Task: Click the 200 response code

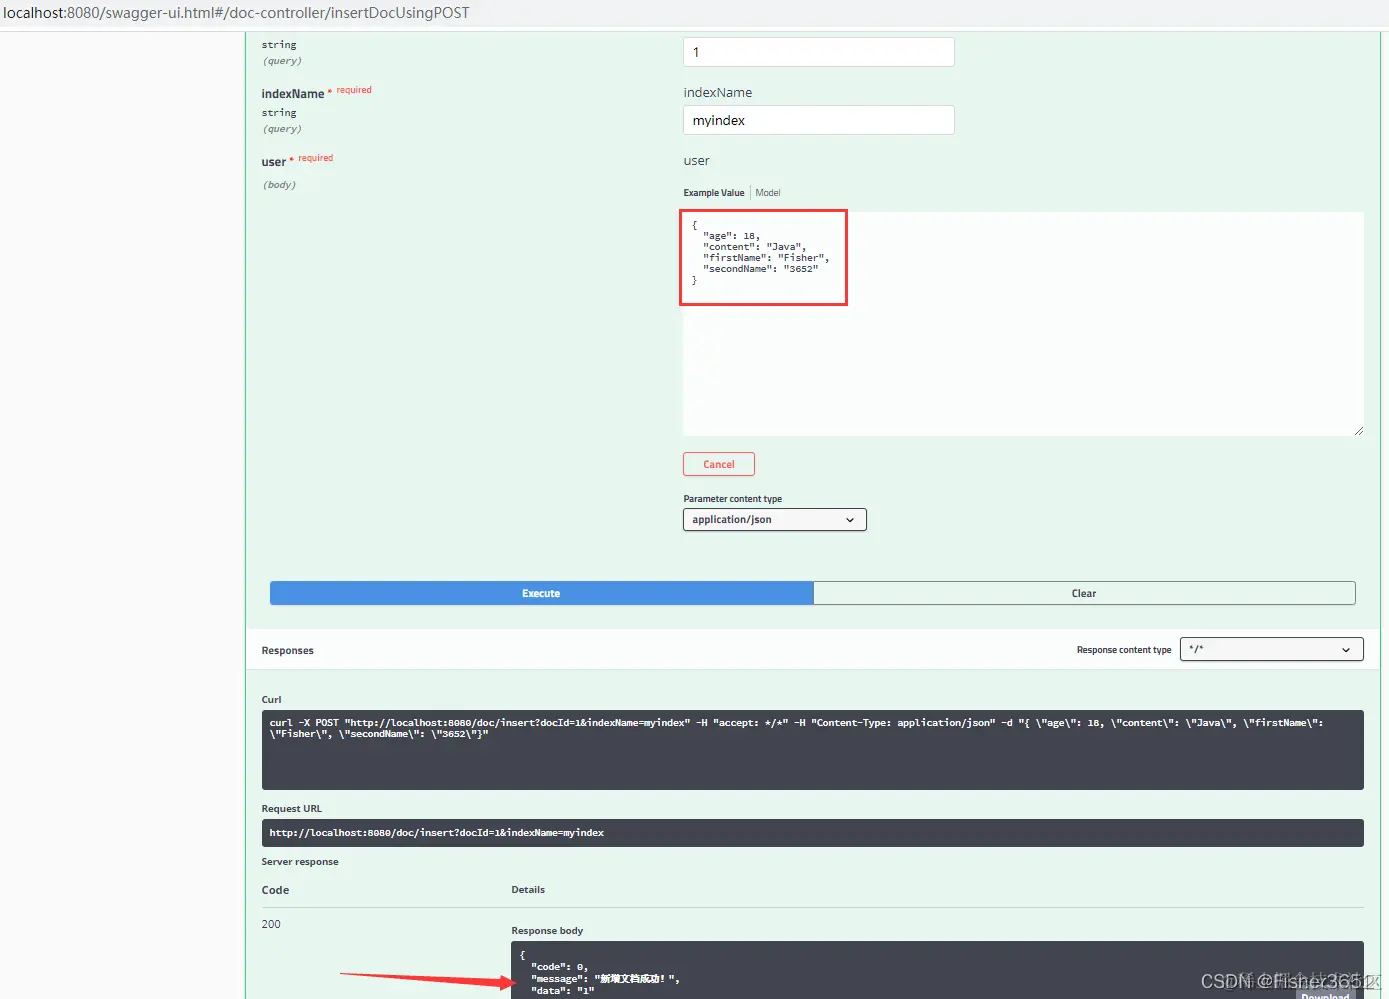Action: tap(271, 924)
